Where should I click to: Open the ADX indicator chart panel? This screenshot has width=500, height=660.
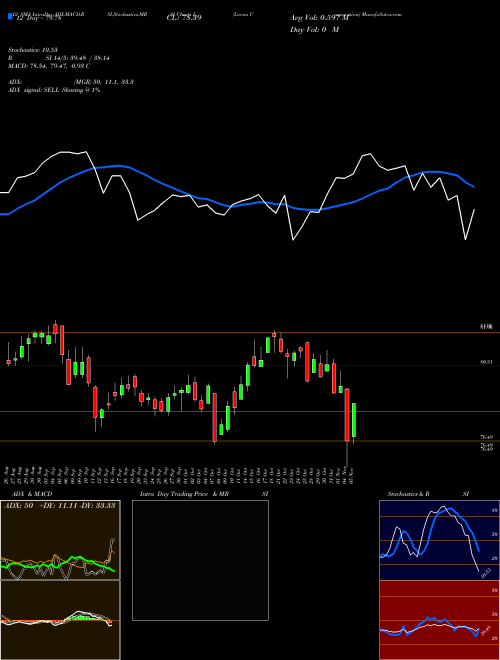[x=60, y=540]
